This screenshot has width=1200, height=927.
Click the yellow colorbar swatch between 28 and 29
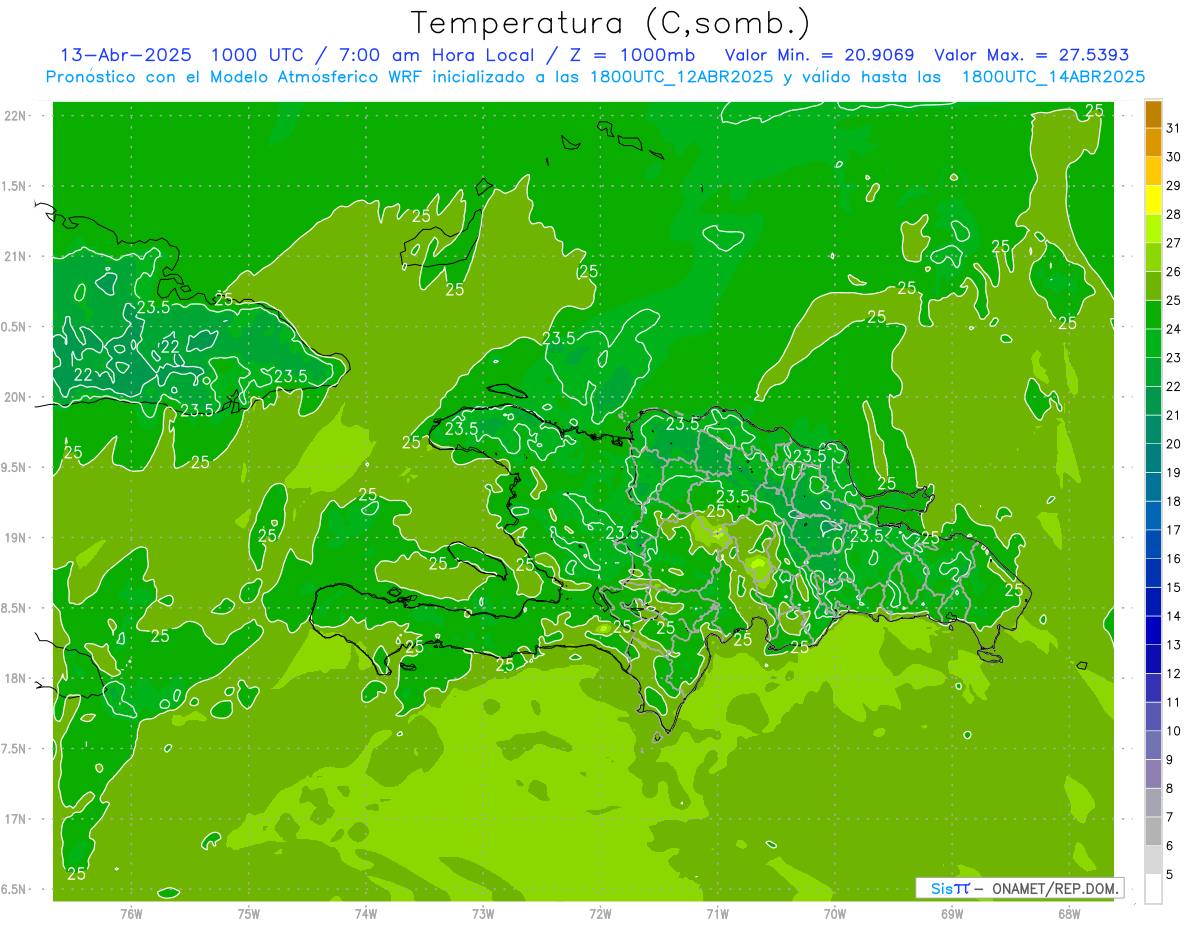pos(1153,201)
